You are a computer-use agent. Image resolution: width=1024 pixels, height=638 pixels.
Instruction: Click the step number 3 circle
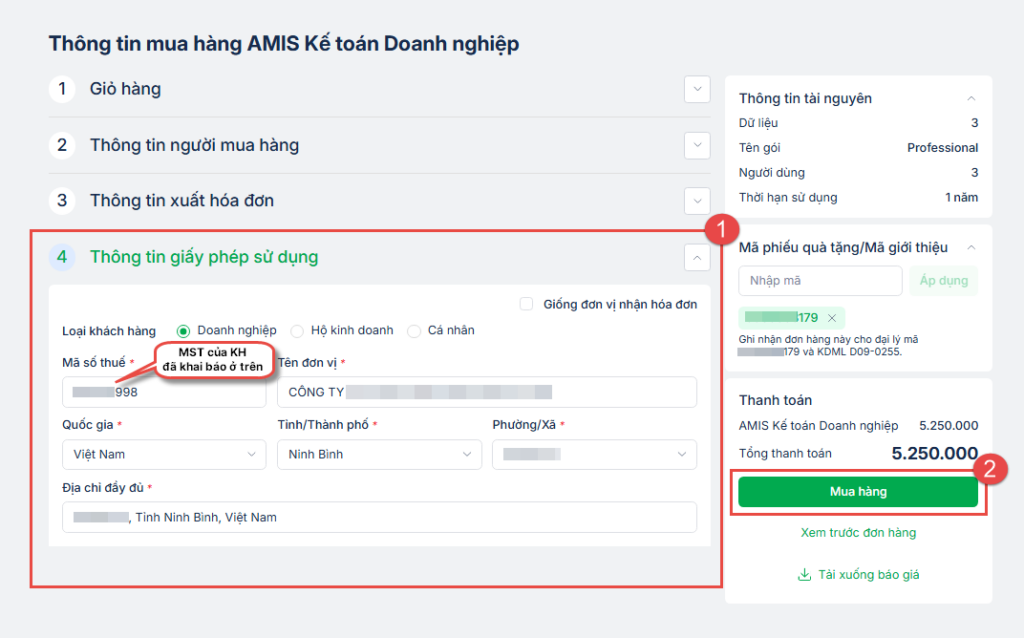(62, 200)
